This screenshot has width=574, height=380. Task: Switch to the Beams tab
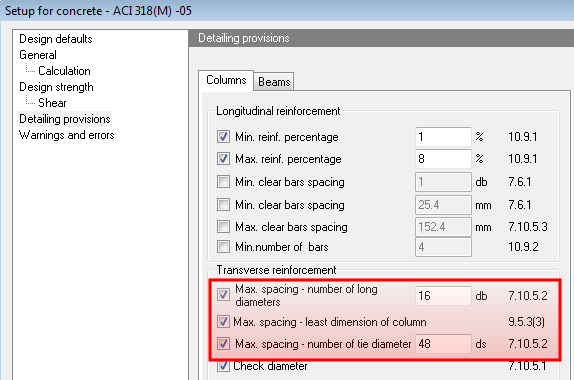(274, 82)
